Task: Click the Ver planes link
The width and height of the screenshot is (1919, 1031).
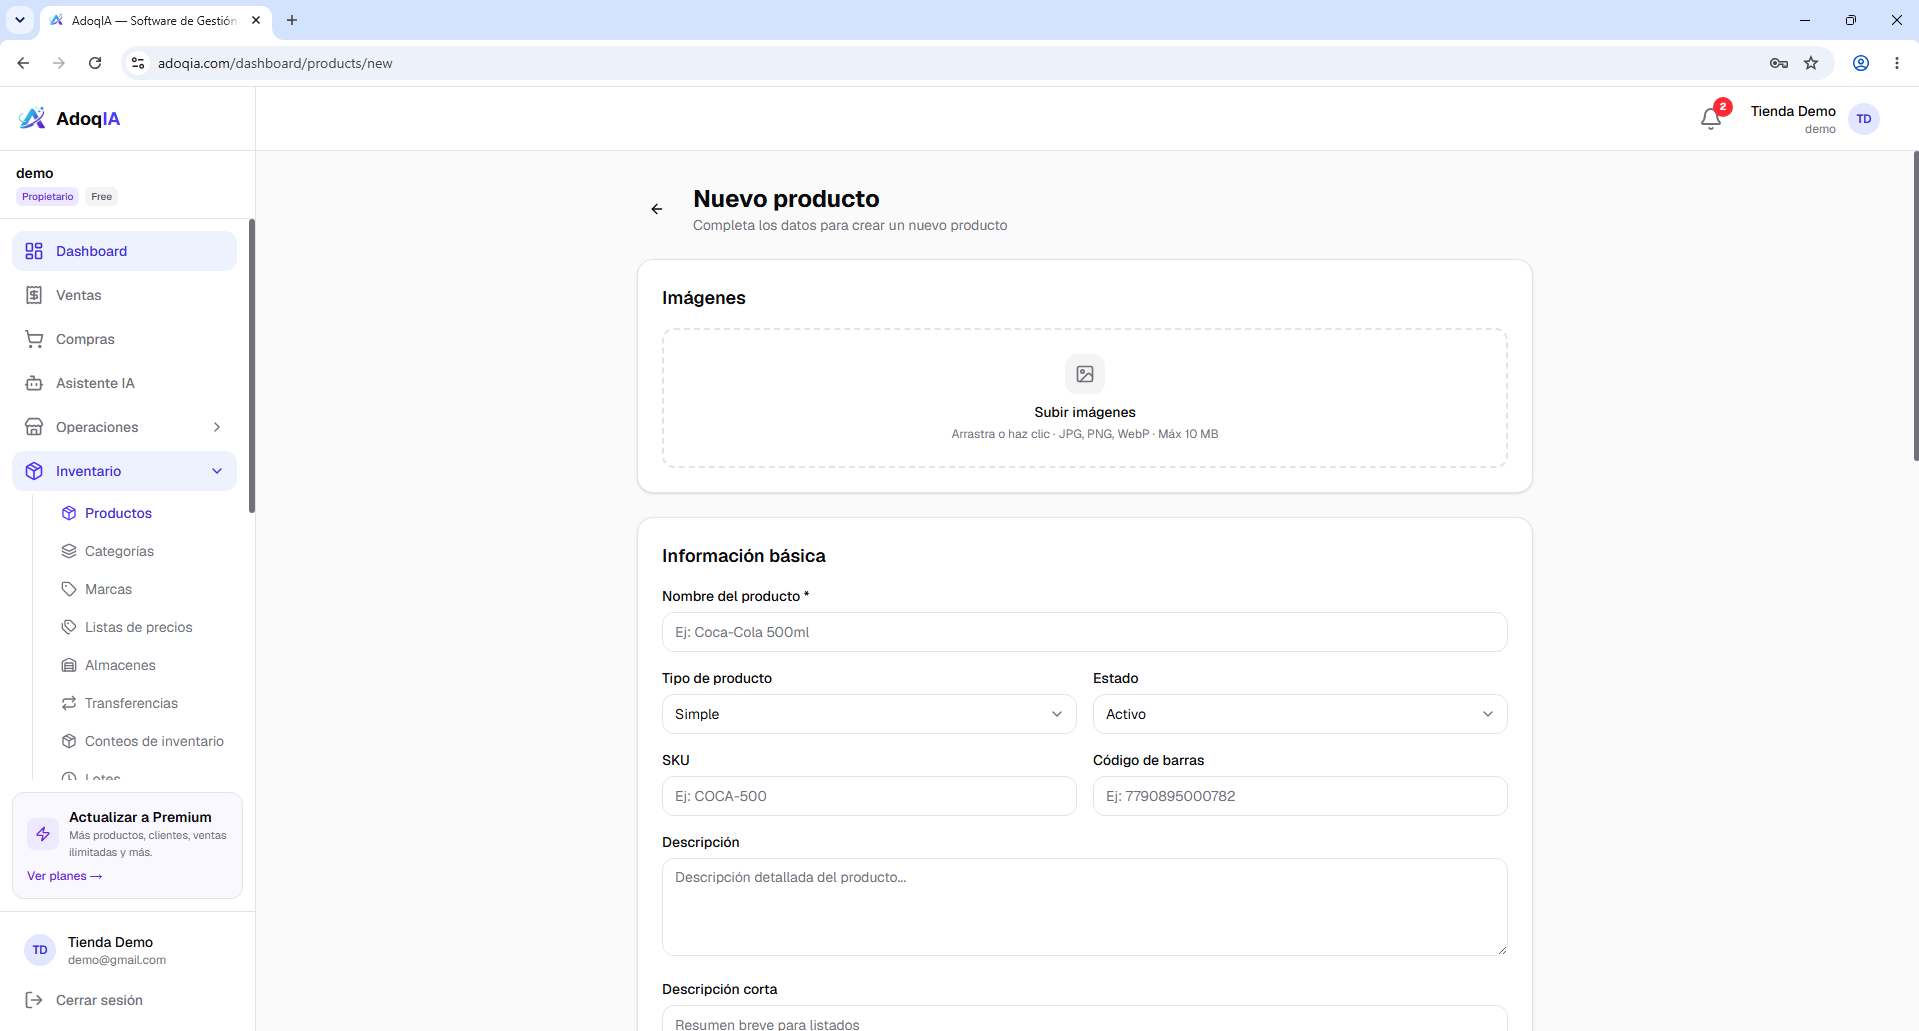Action: click(x=64, y=876)
